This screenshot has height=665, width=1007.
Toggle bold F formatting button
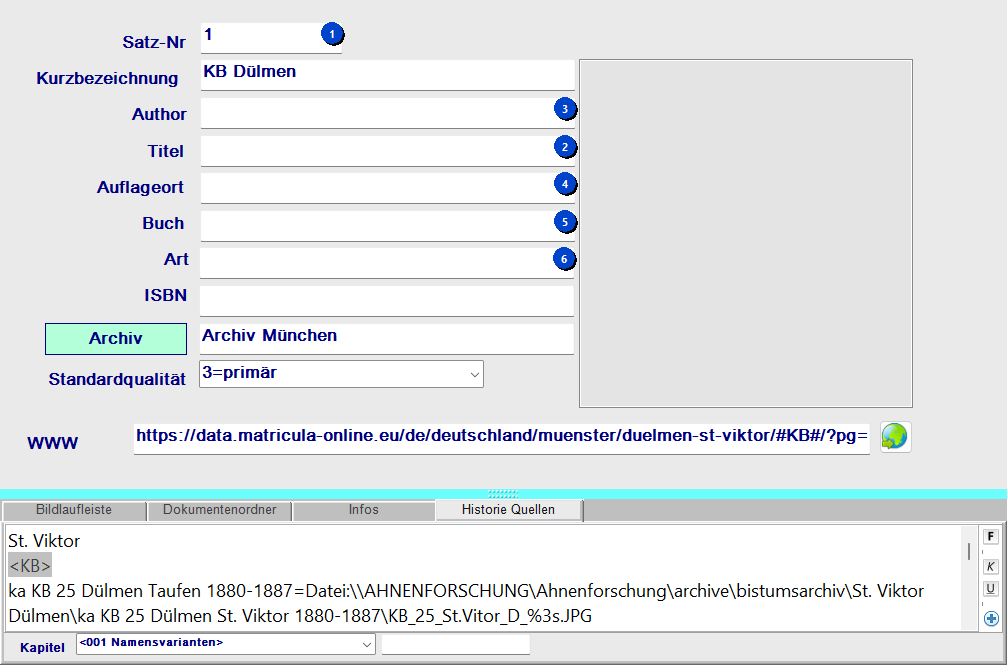(x=991, y=537)
